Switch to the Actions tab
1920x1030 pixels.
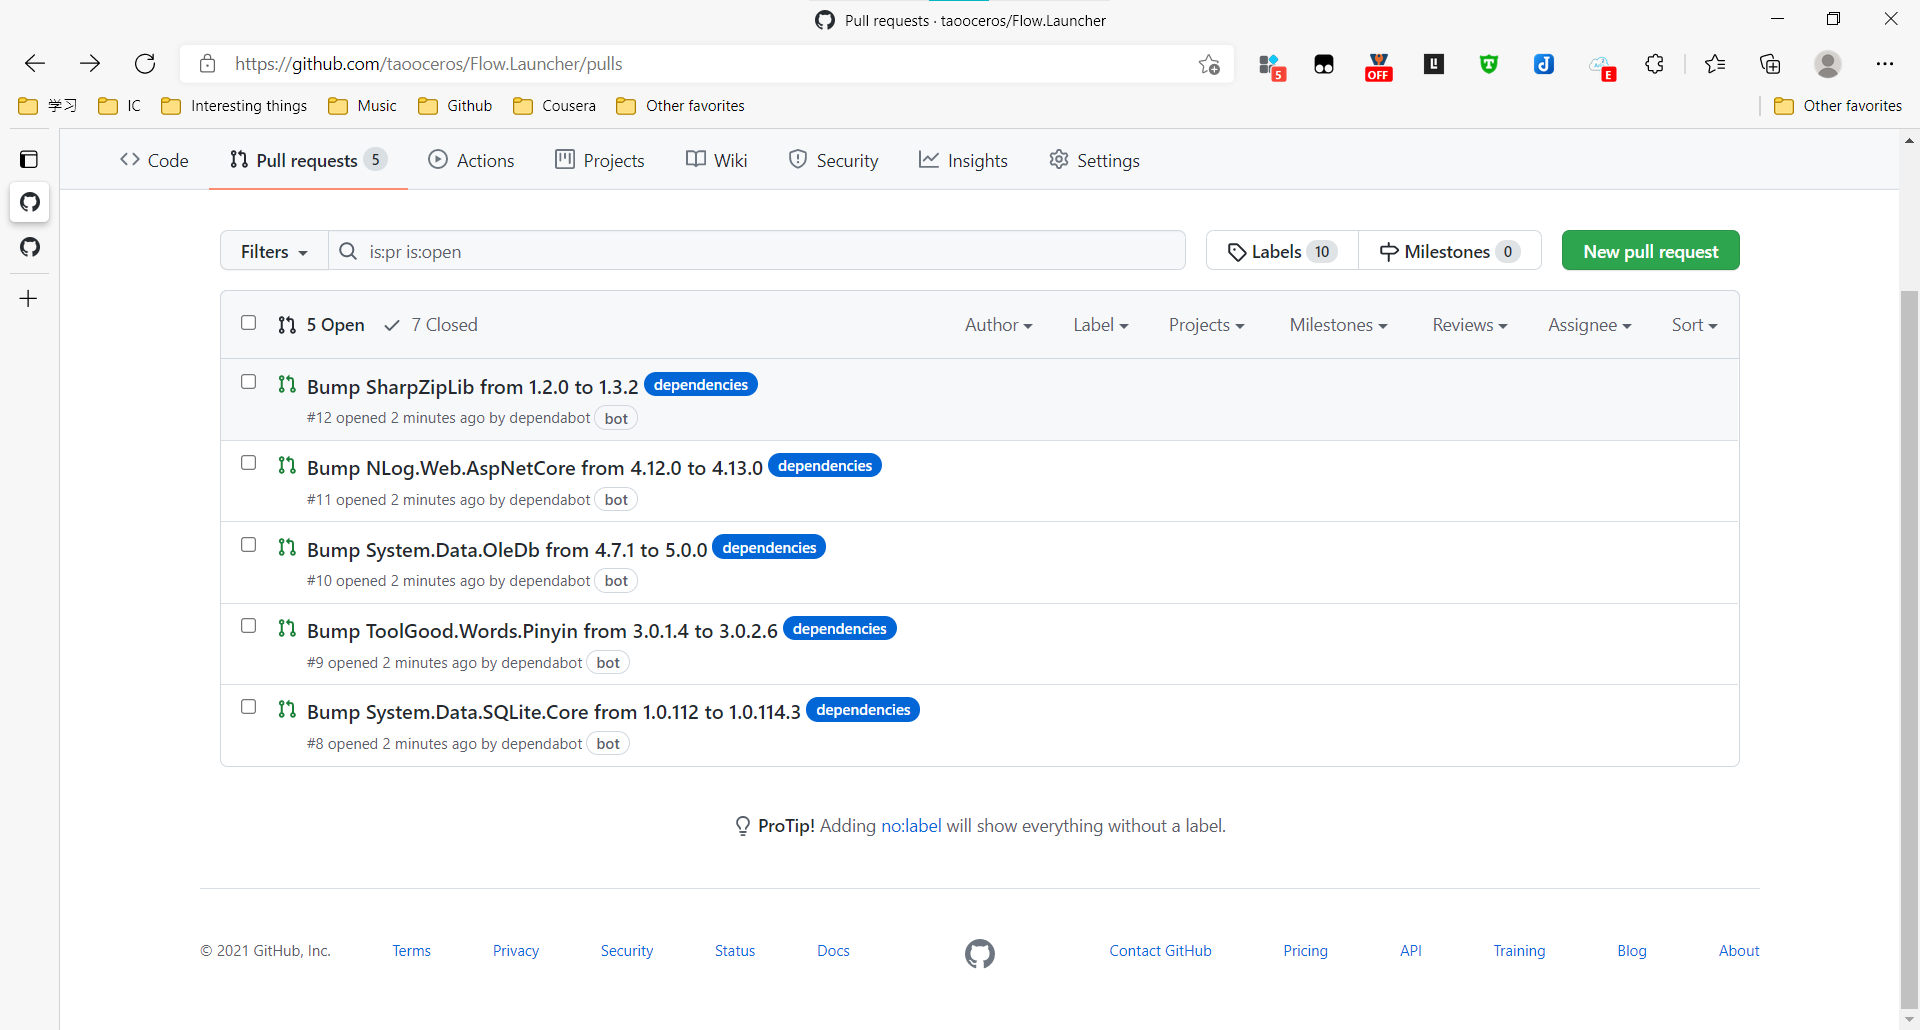point(471,160)
